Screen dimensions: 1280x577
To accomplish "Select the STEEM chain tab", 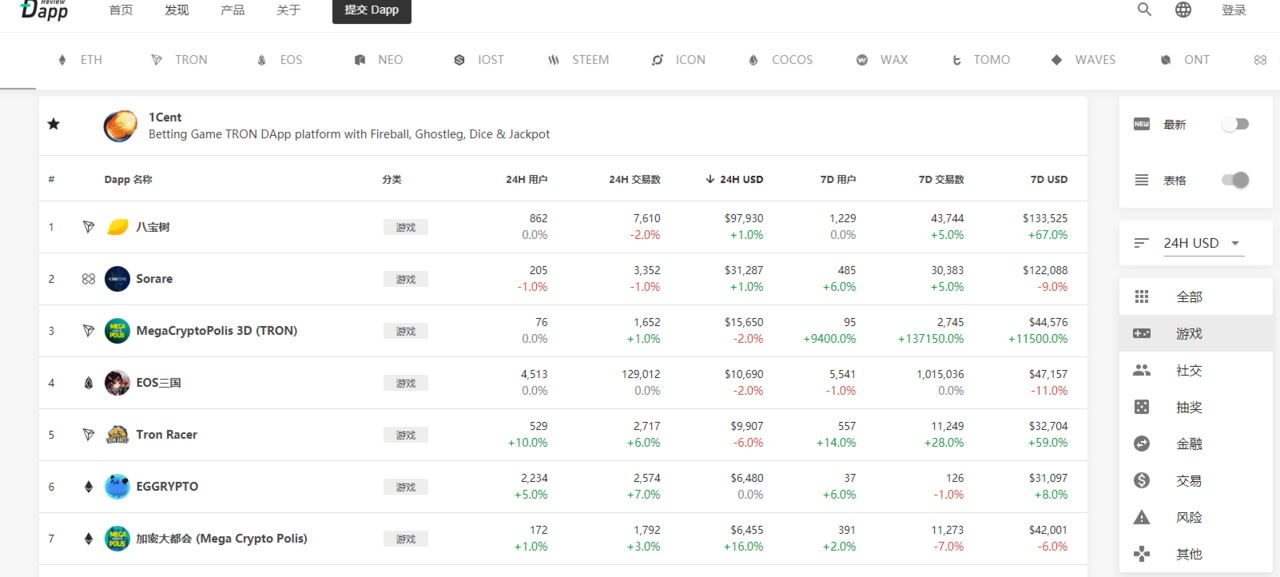I will (x=579, y=60).
